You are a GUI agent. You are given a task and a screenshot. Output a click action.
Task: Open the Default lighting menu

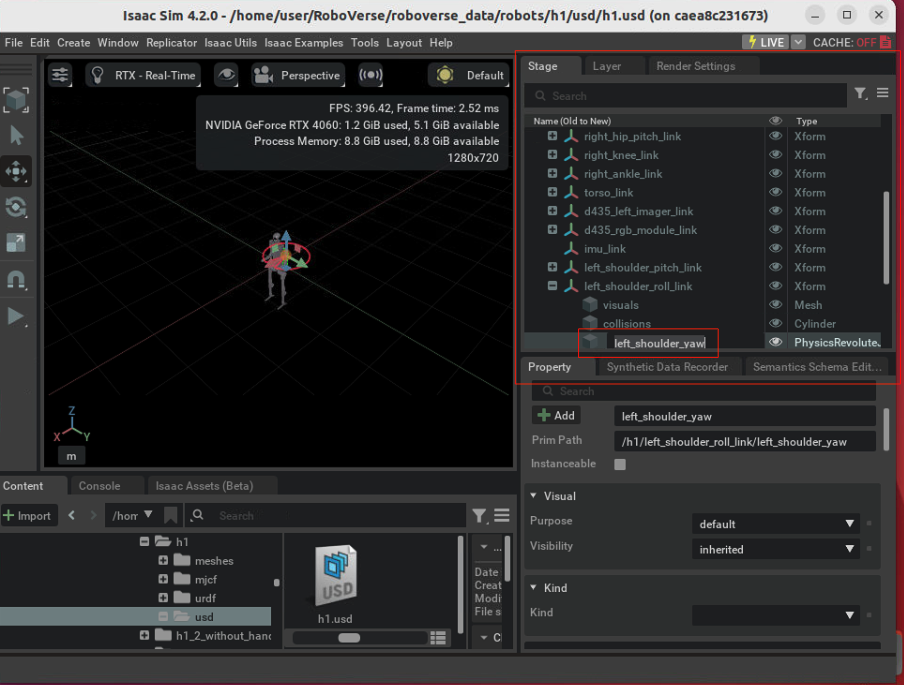469,75
